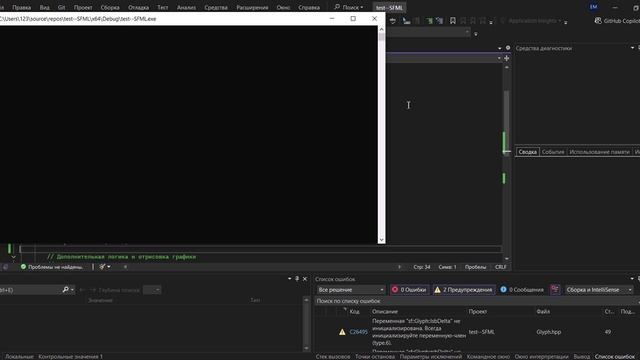Sort by the Описание column header

384,311
